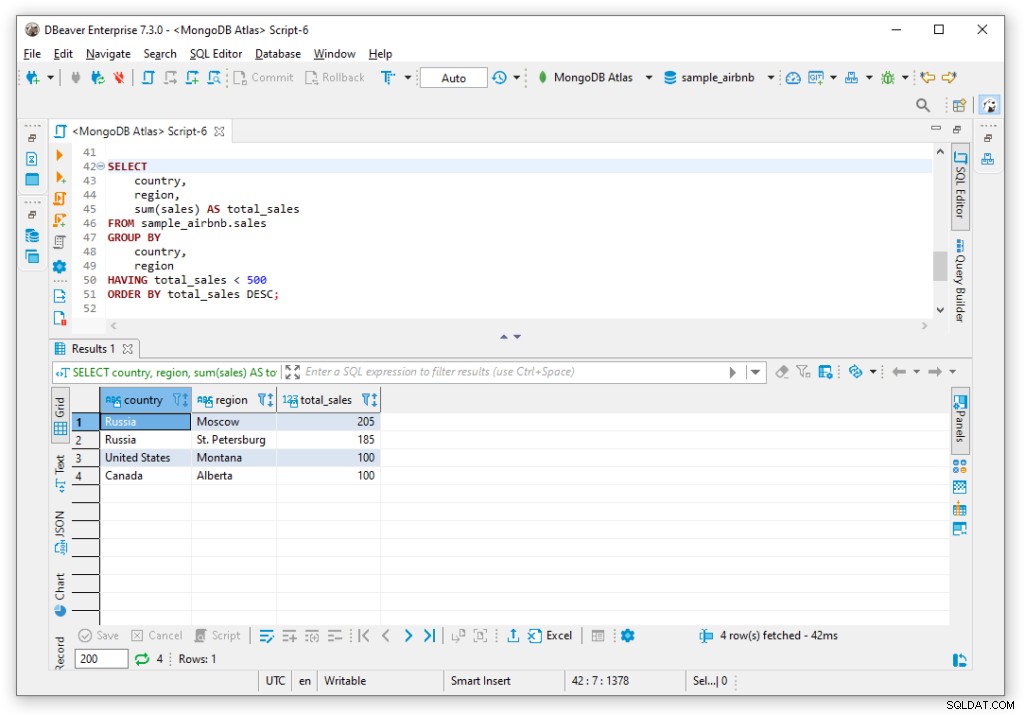Screen dimensions: 1024x715
Task: Switch results to Chart view
Action: (60, 594)
